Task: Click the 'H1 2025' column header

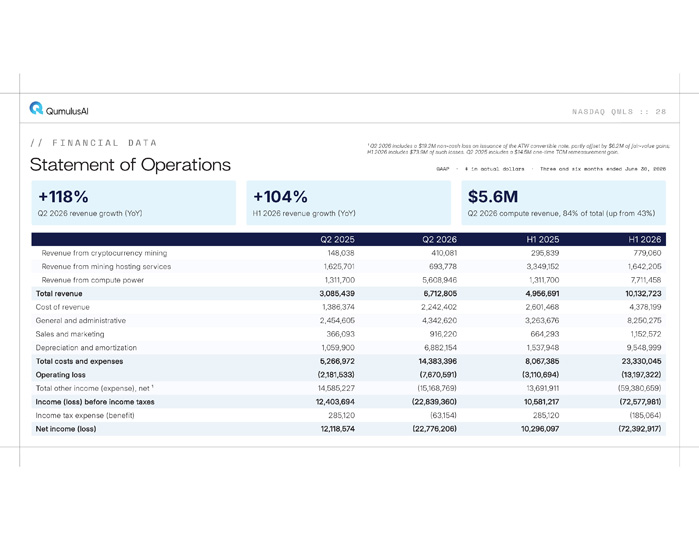Action: point(543,239)
